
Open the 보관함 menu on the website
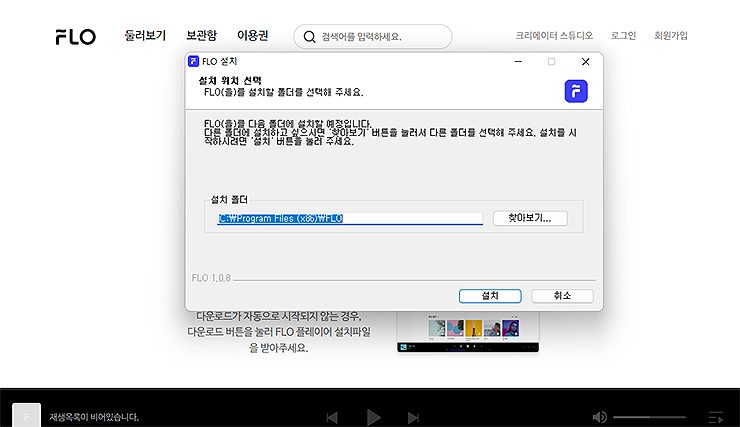[202, 35]
